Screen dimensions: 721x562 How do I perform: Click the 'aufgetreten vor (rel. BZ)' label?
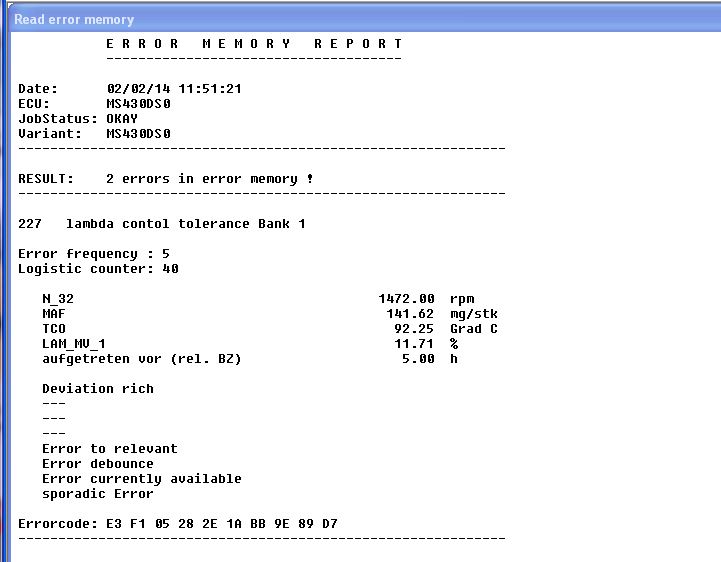coord(142,359)
